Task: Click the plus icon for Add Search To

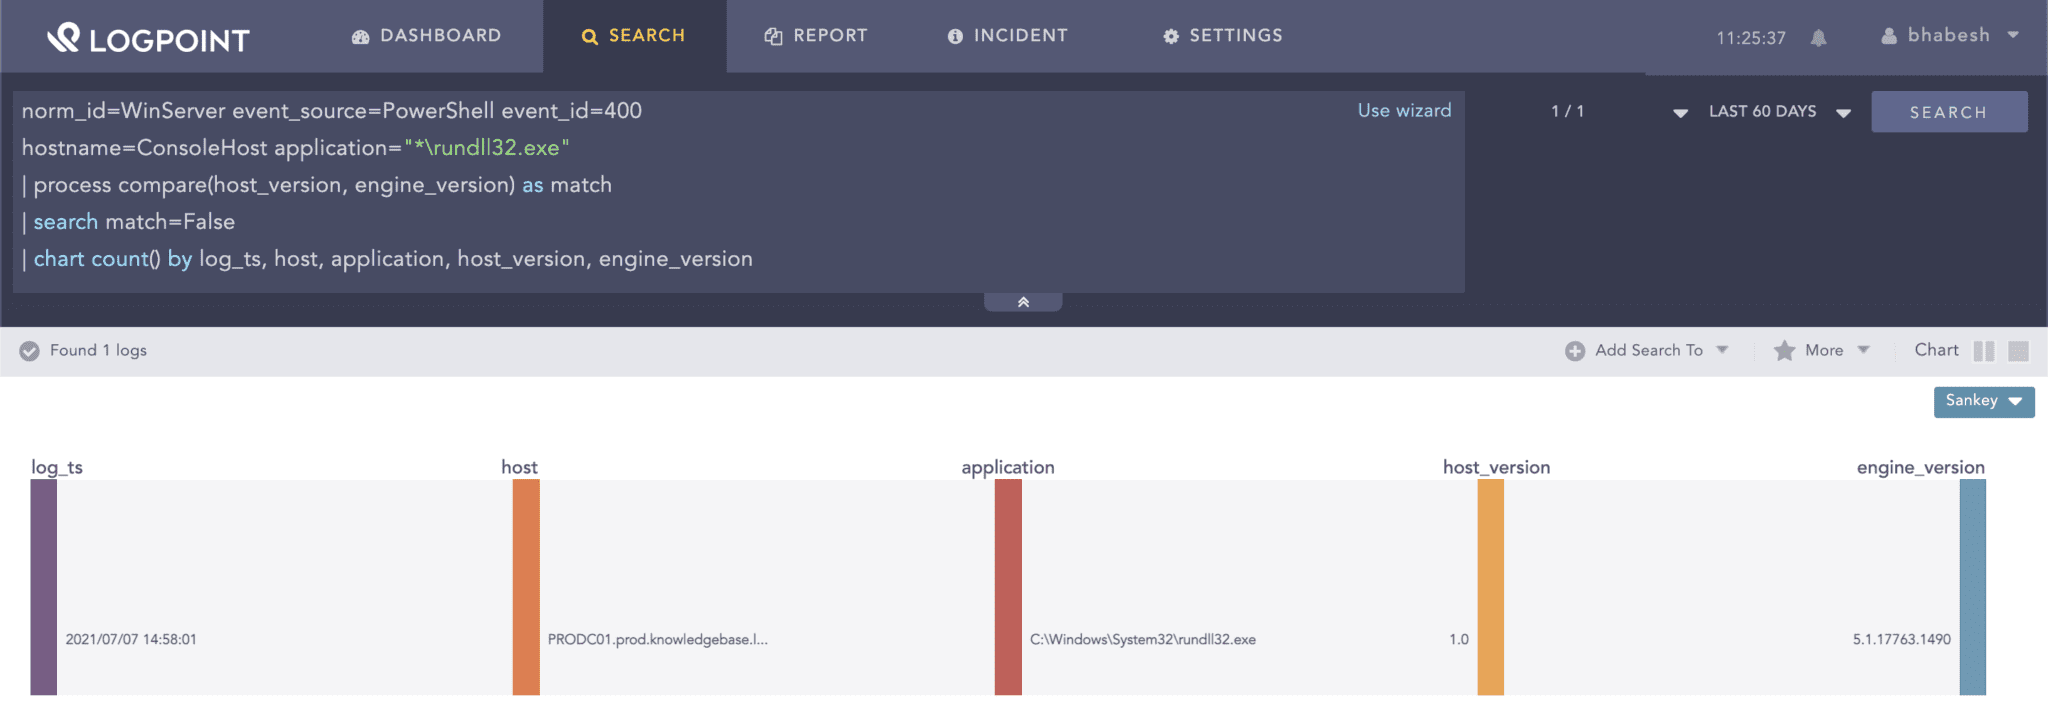Action: pos(1575,351)
